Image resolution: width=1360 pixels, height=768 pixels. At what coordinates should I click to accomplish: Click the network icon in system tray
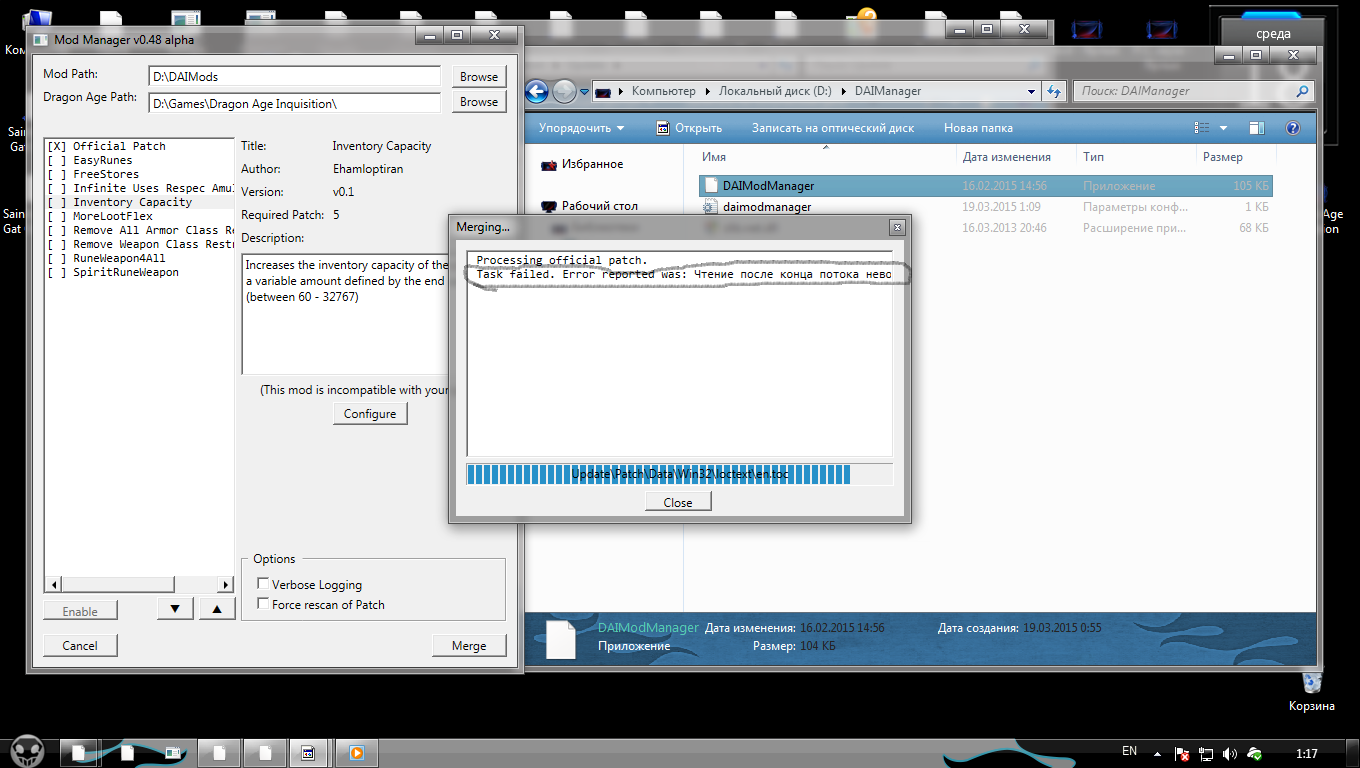1206,753
